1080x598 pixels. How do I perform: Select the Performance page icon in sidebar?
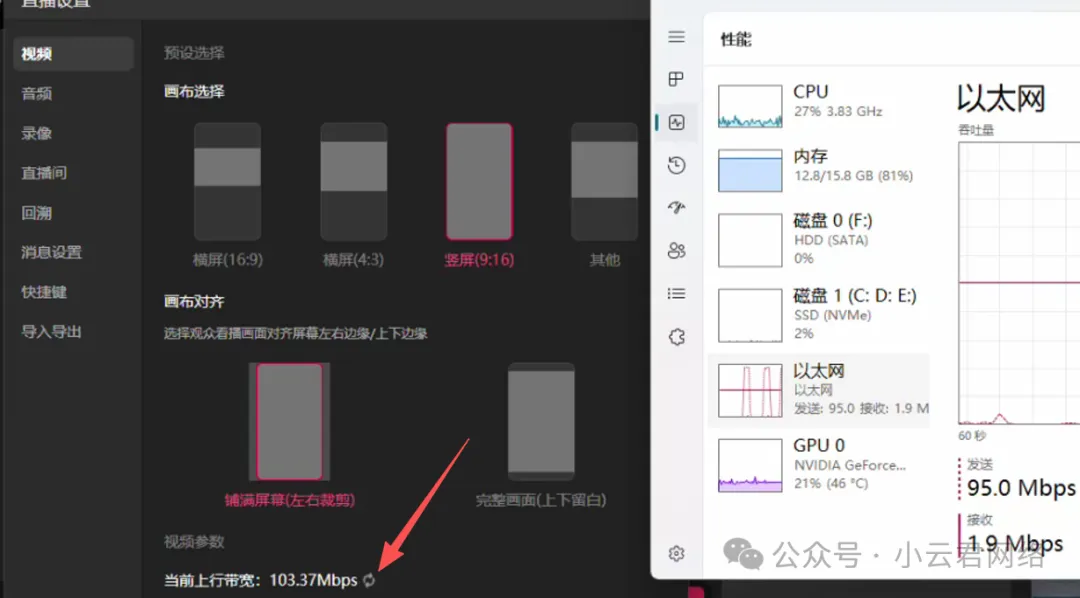tap(677, 122)
